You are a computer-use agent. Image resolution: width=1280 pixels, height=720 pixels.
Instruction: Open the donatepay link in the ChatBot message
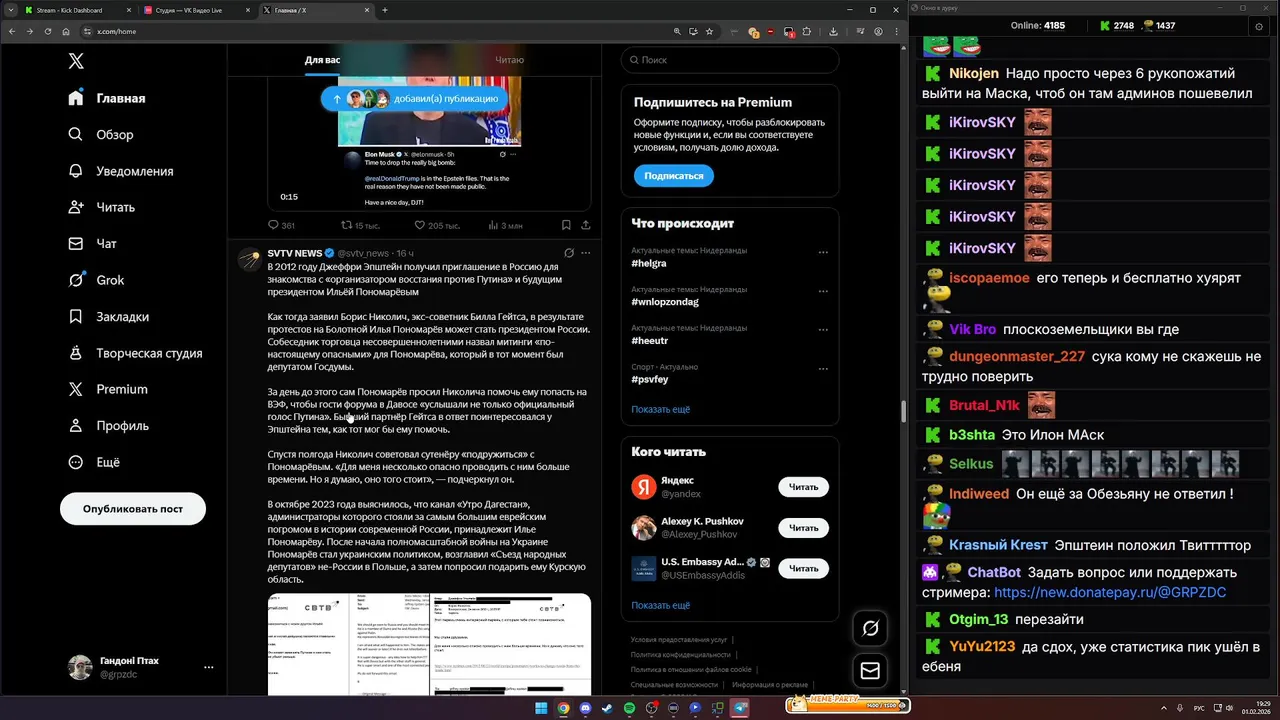click(1110, 592)
